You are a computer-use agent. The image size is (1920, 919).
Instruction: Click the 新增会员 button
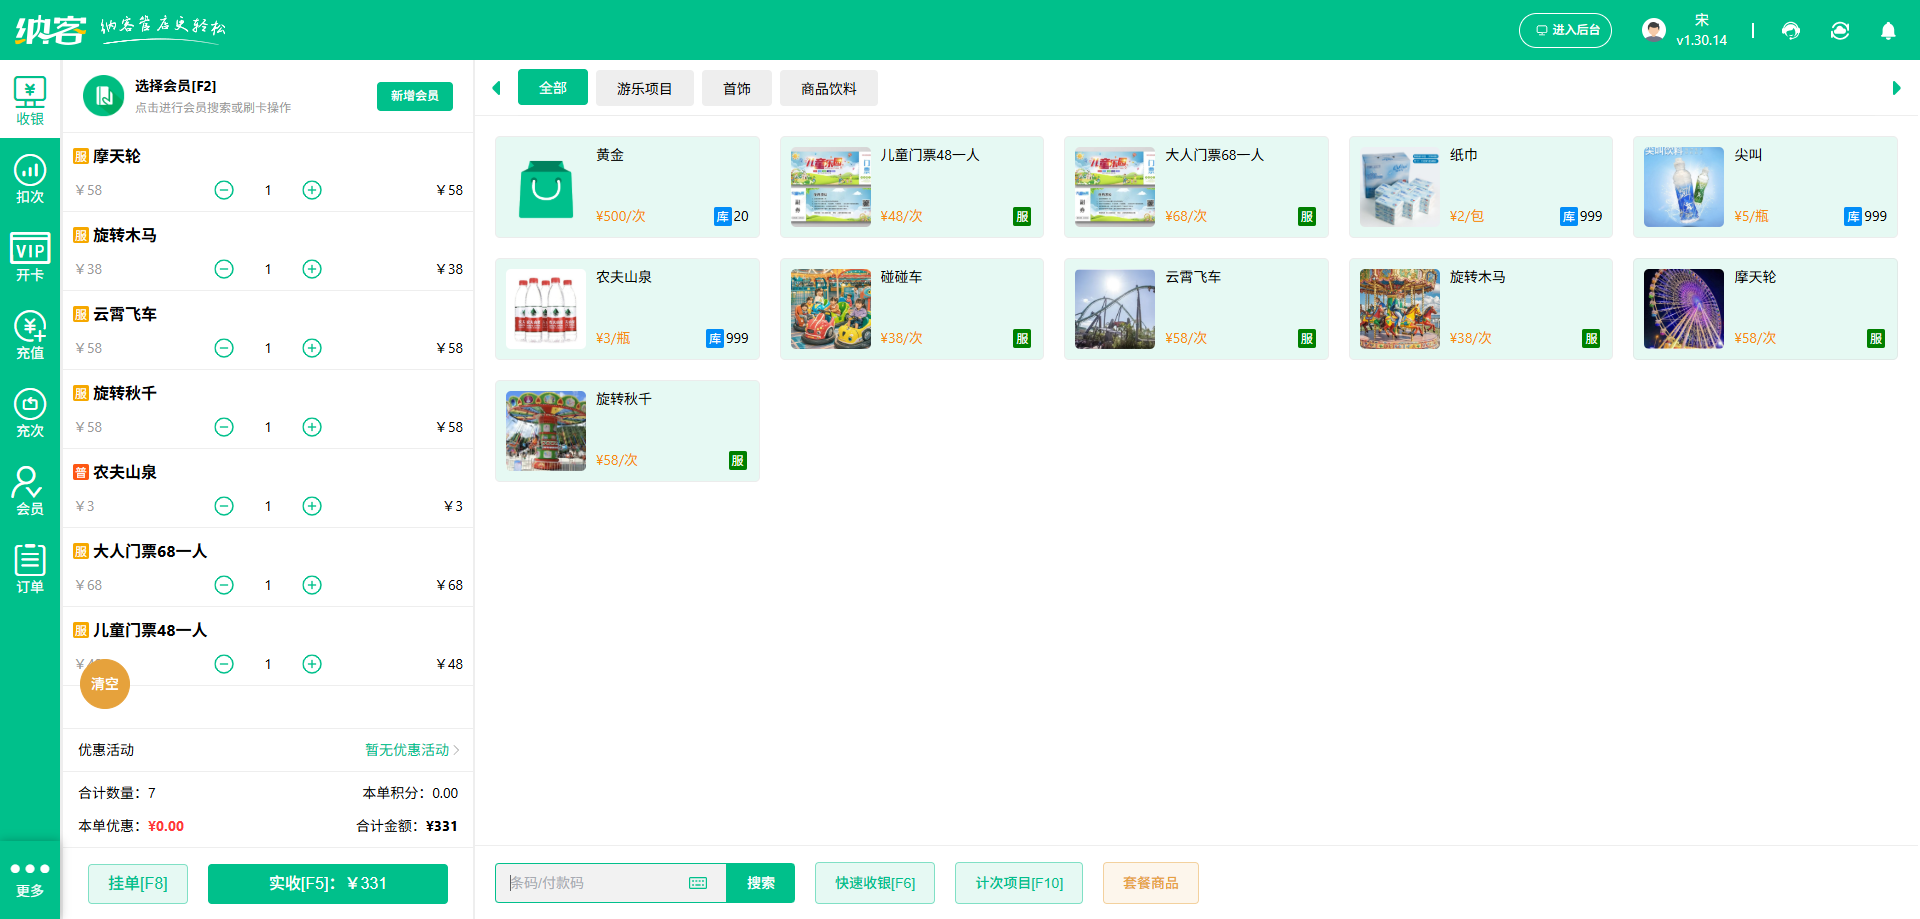(x=414, y=96)
